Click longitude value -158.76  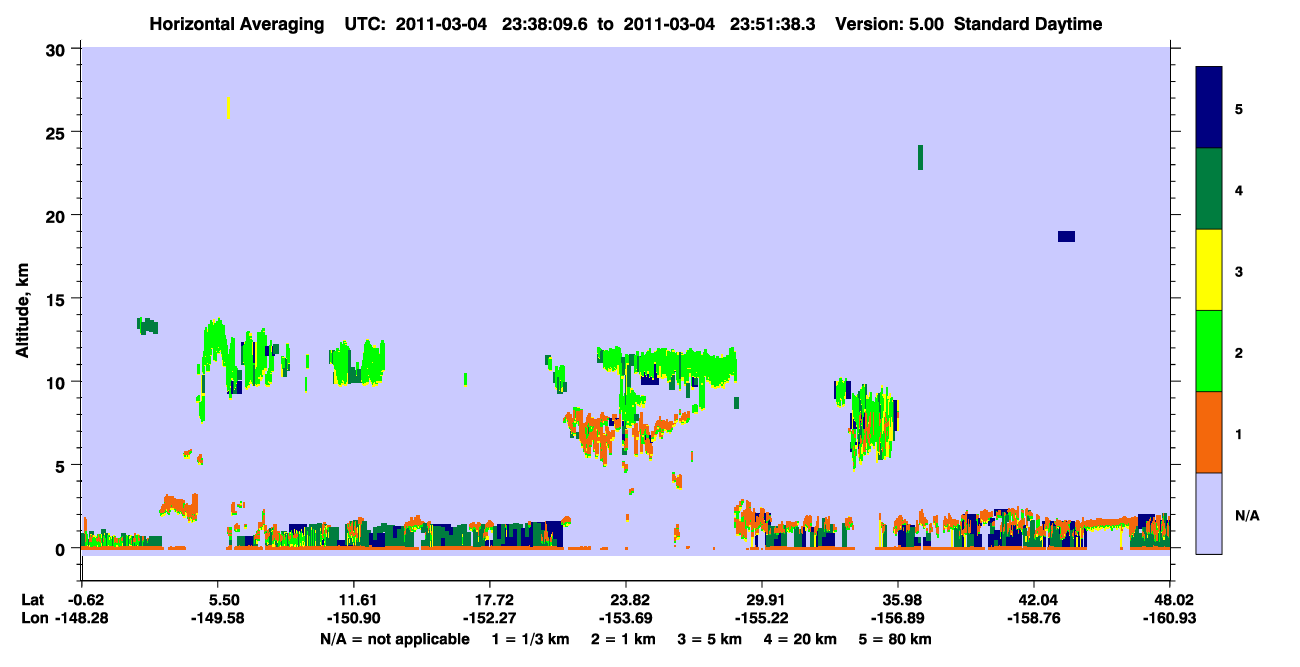coord(1034,619)
